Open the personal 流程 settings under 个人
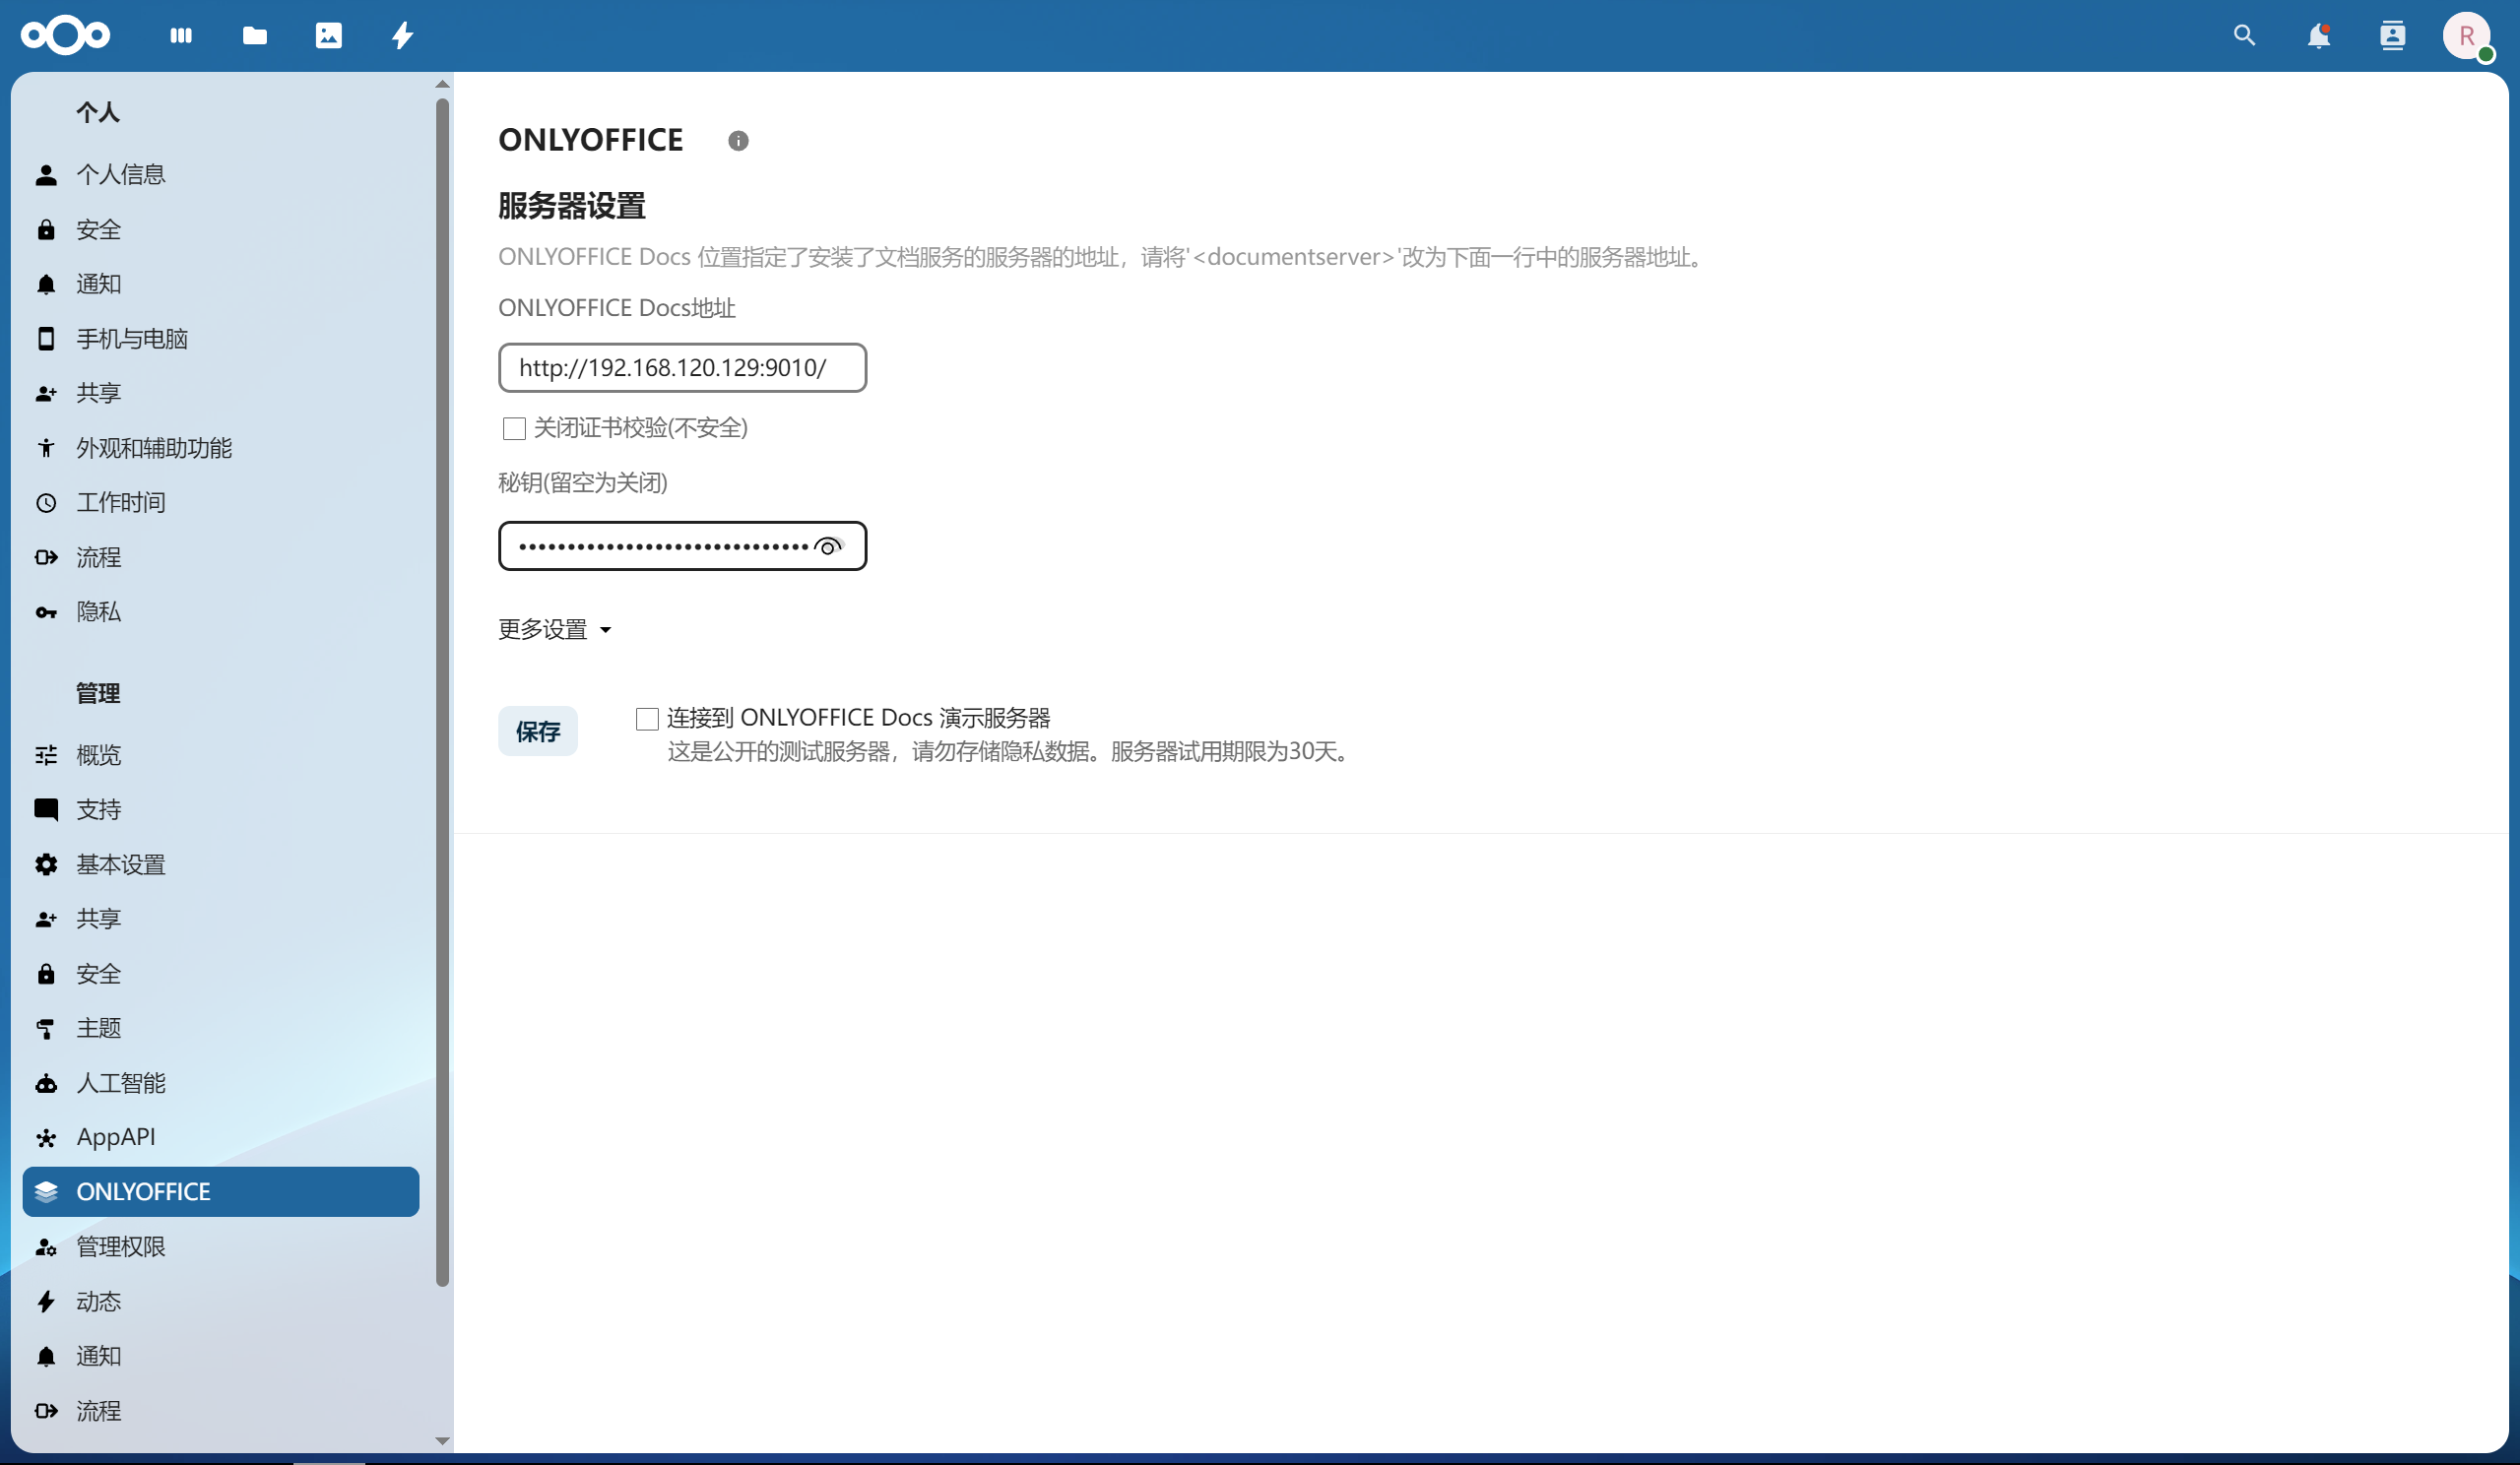Viewport: 2520px width, 1465px height. (221, 557)
